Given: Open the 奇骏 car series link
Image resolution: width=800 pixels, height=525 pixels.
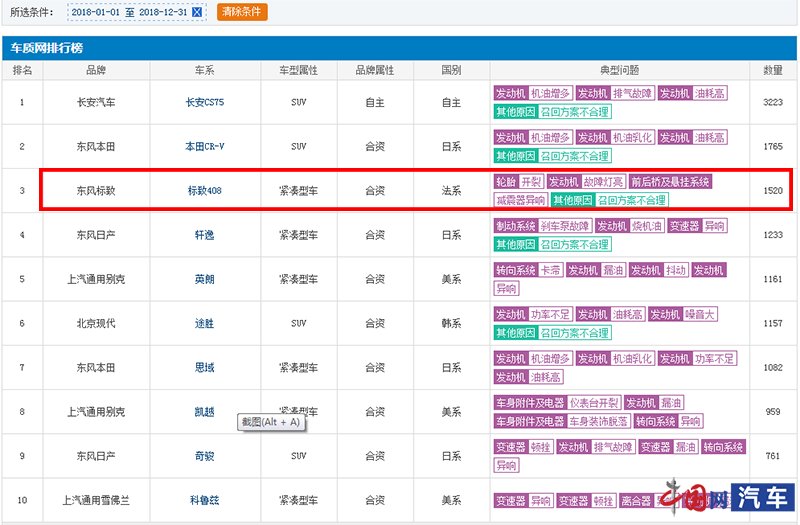Looking at the screenshot, I should (x=205, y=456).
